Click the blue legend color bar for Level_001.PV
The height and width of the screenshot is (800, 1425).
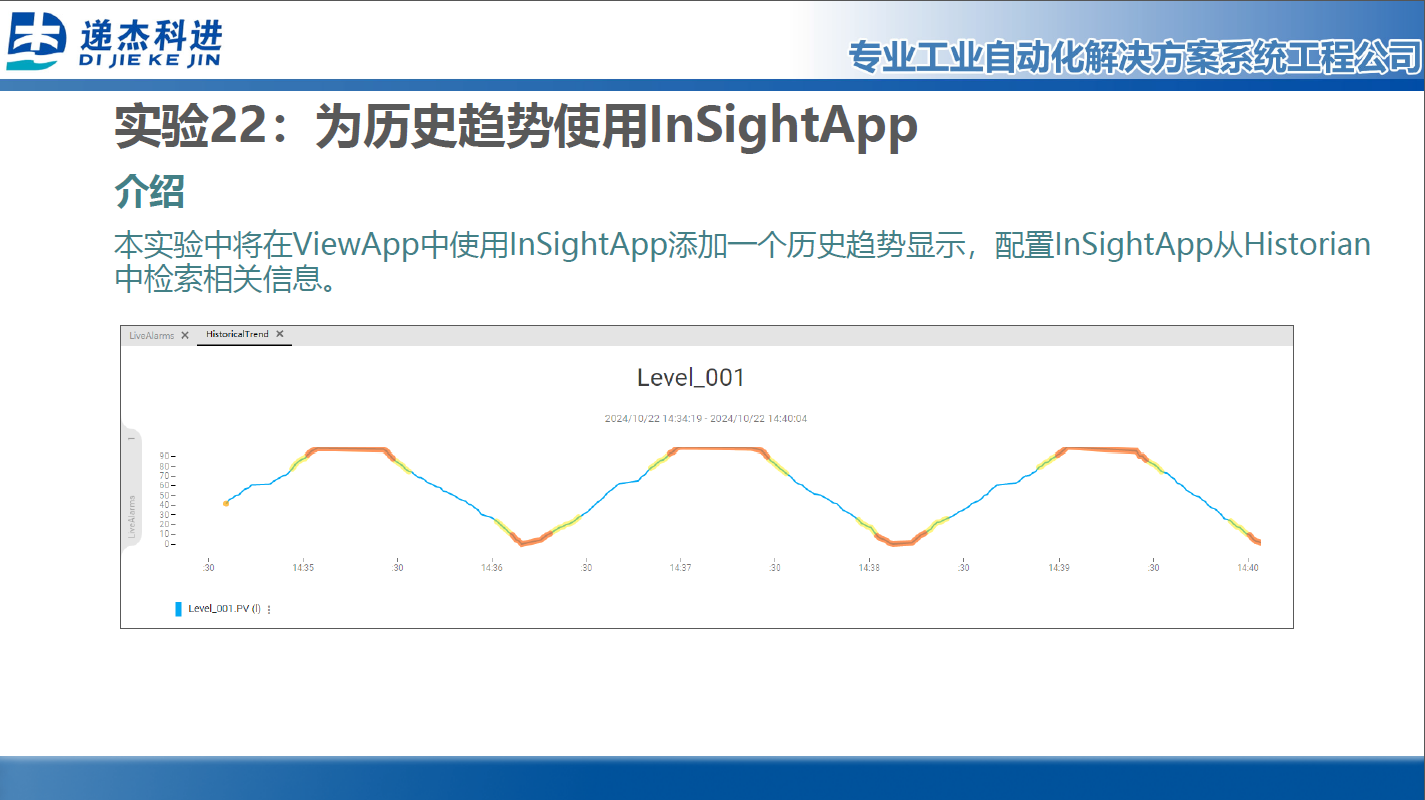pyautogui.click(x=178, y=609)
